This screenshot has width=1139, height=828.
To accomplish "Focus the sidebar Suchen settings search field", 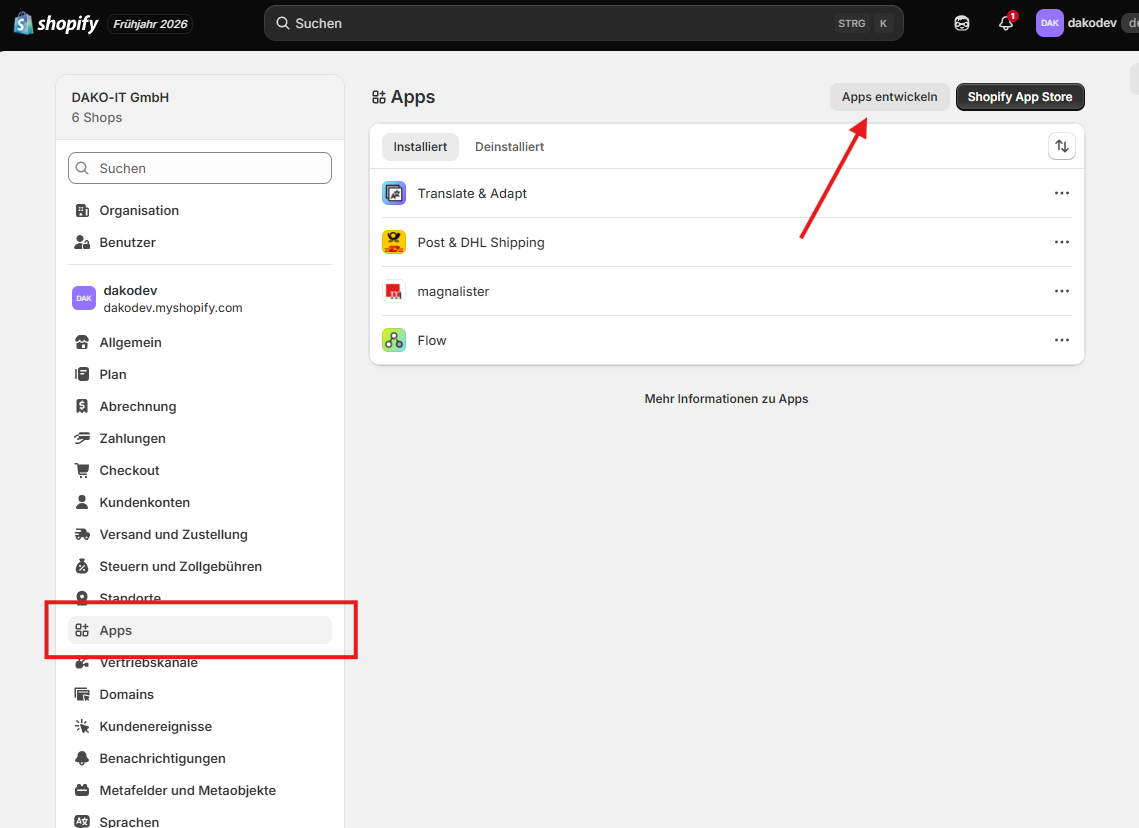I will point(200,168).
